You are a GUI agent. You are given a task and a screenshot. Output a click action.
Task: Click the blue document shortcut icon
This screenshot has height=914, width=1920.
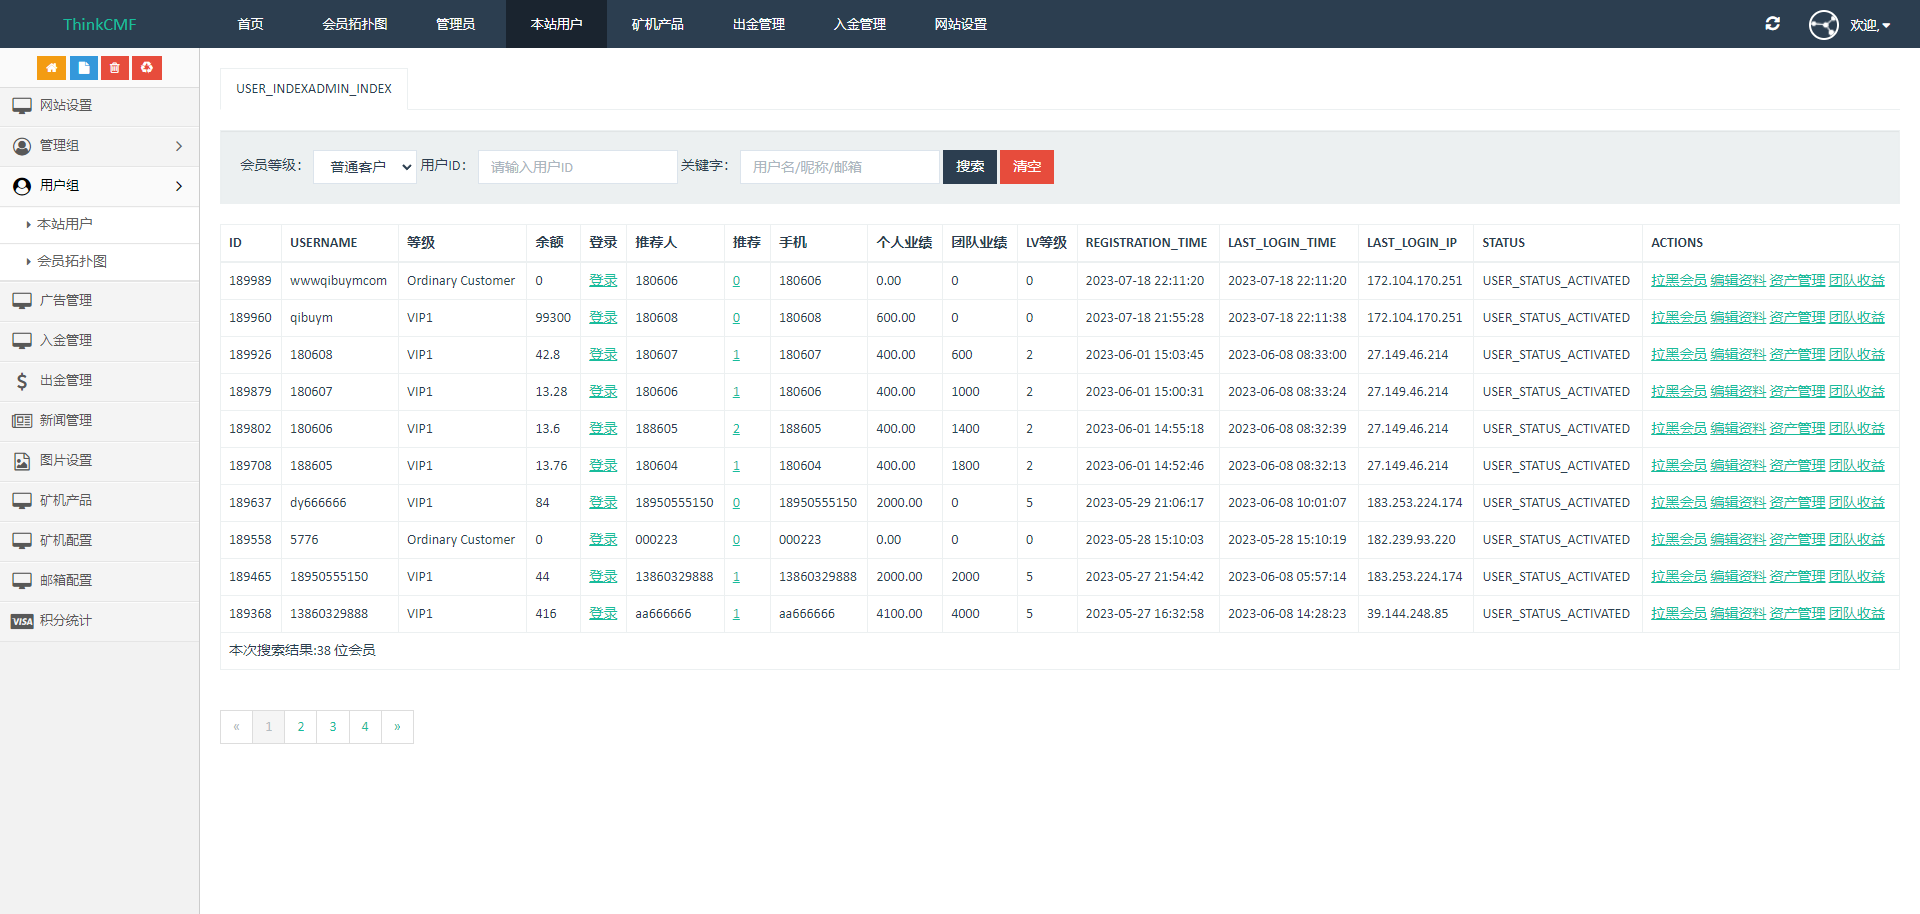[83, 68]
